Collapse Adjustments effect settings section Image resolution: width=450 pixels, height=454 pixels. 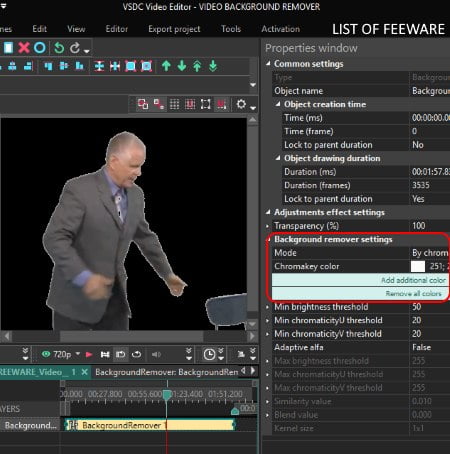point(268,212)
